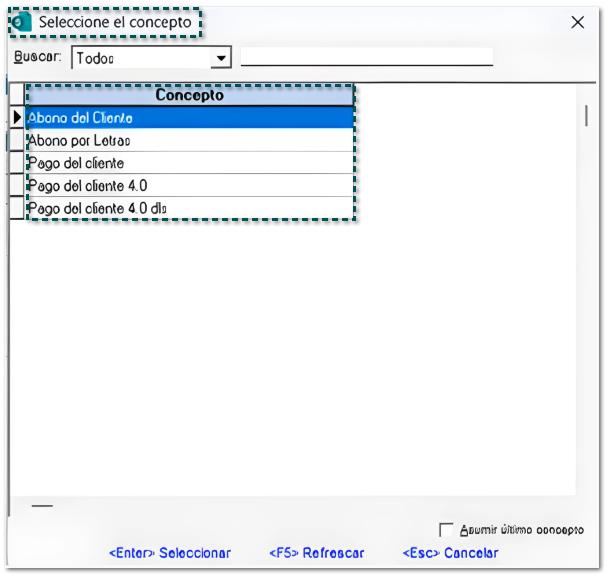Click the <Enter> Seleccionar link
Screen dimensions: 608x577
point(169,553)
